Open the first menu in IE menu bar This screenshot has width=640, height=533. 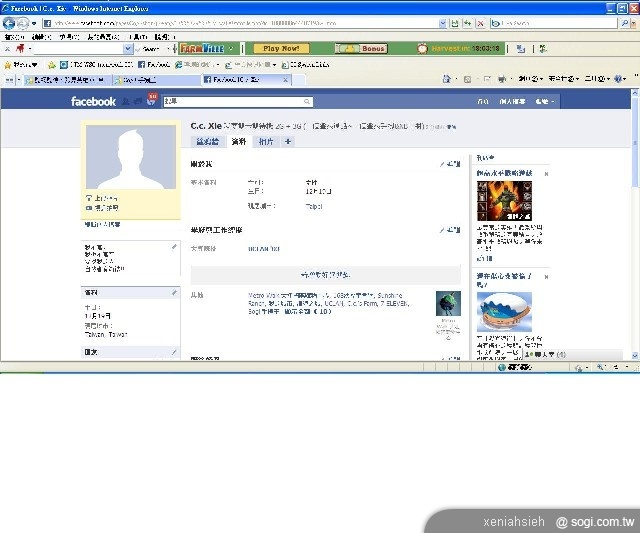14,37
